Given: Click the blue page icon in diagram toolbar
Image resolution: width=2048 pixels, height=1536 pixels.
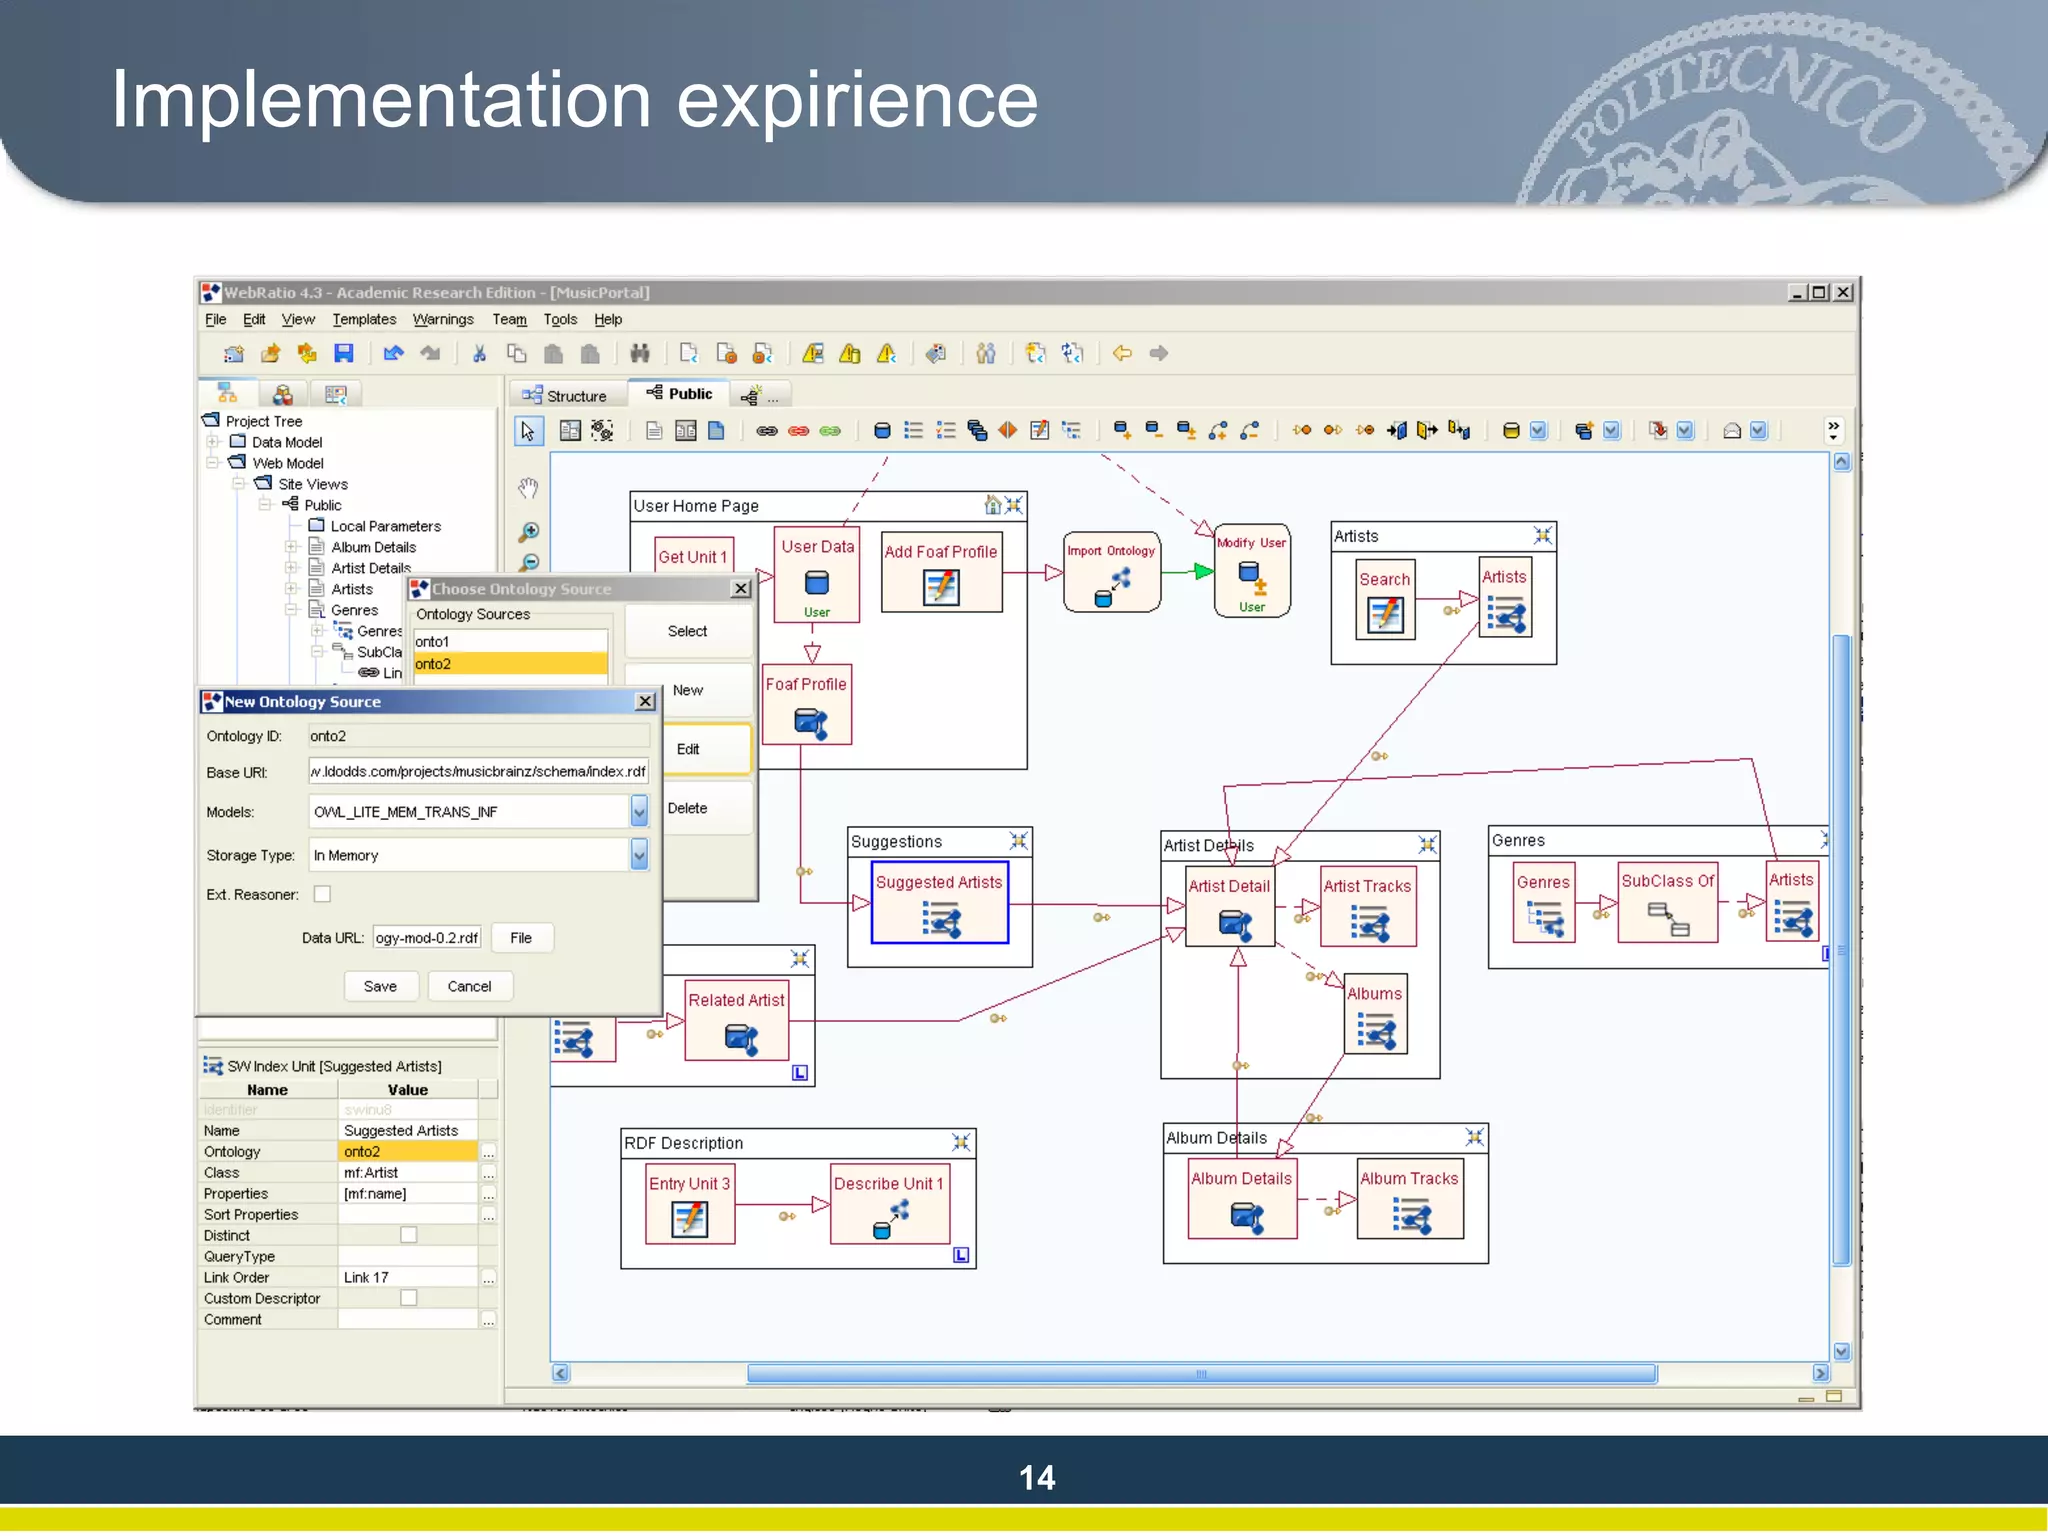Looking at the screenshot, I should 716,431.
